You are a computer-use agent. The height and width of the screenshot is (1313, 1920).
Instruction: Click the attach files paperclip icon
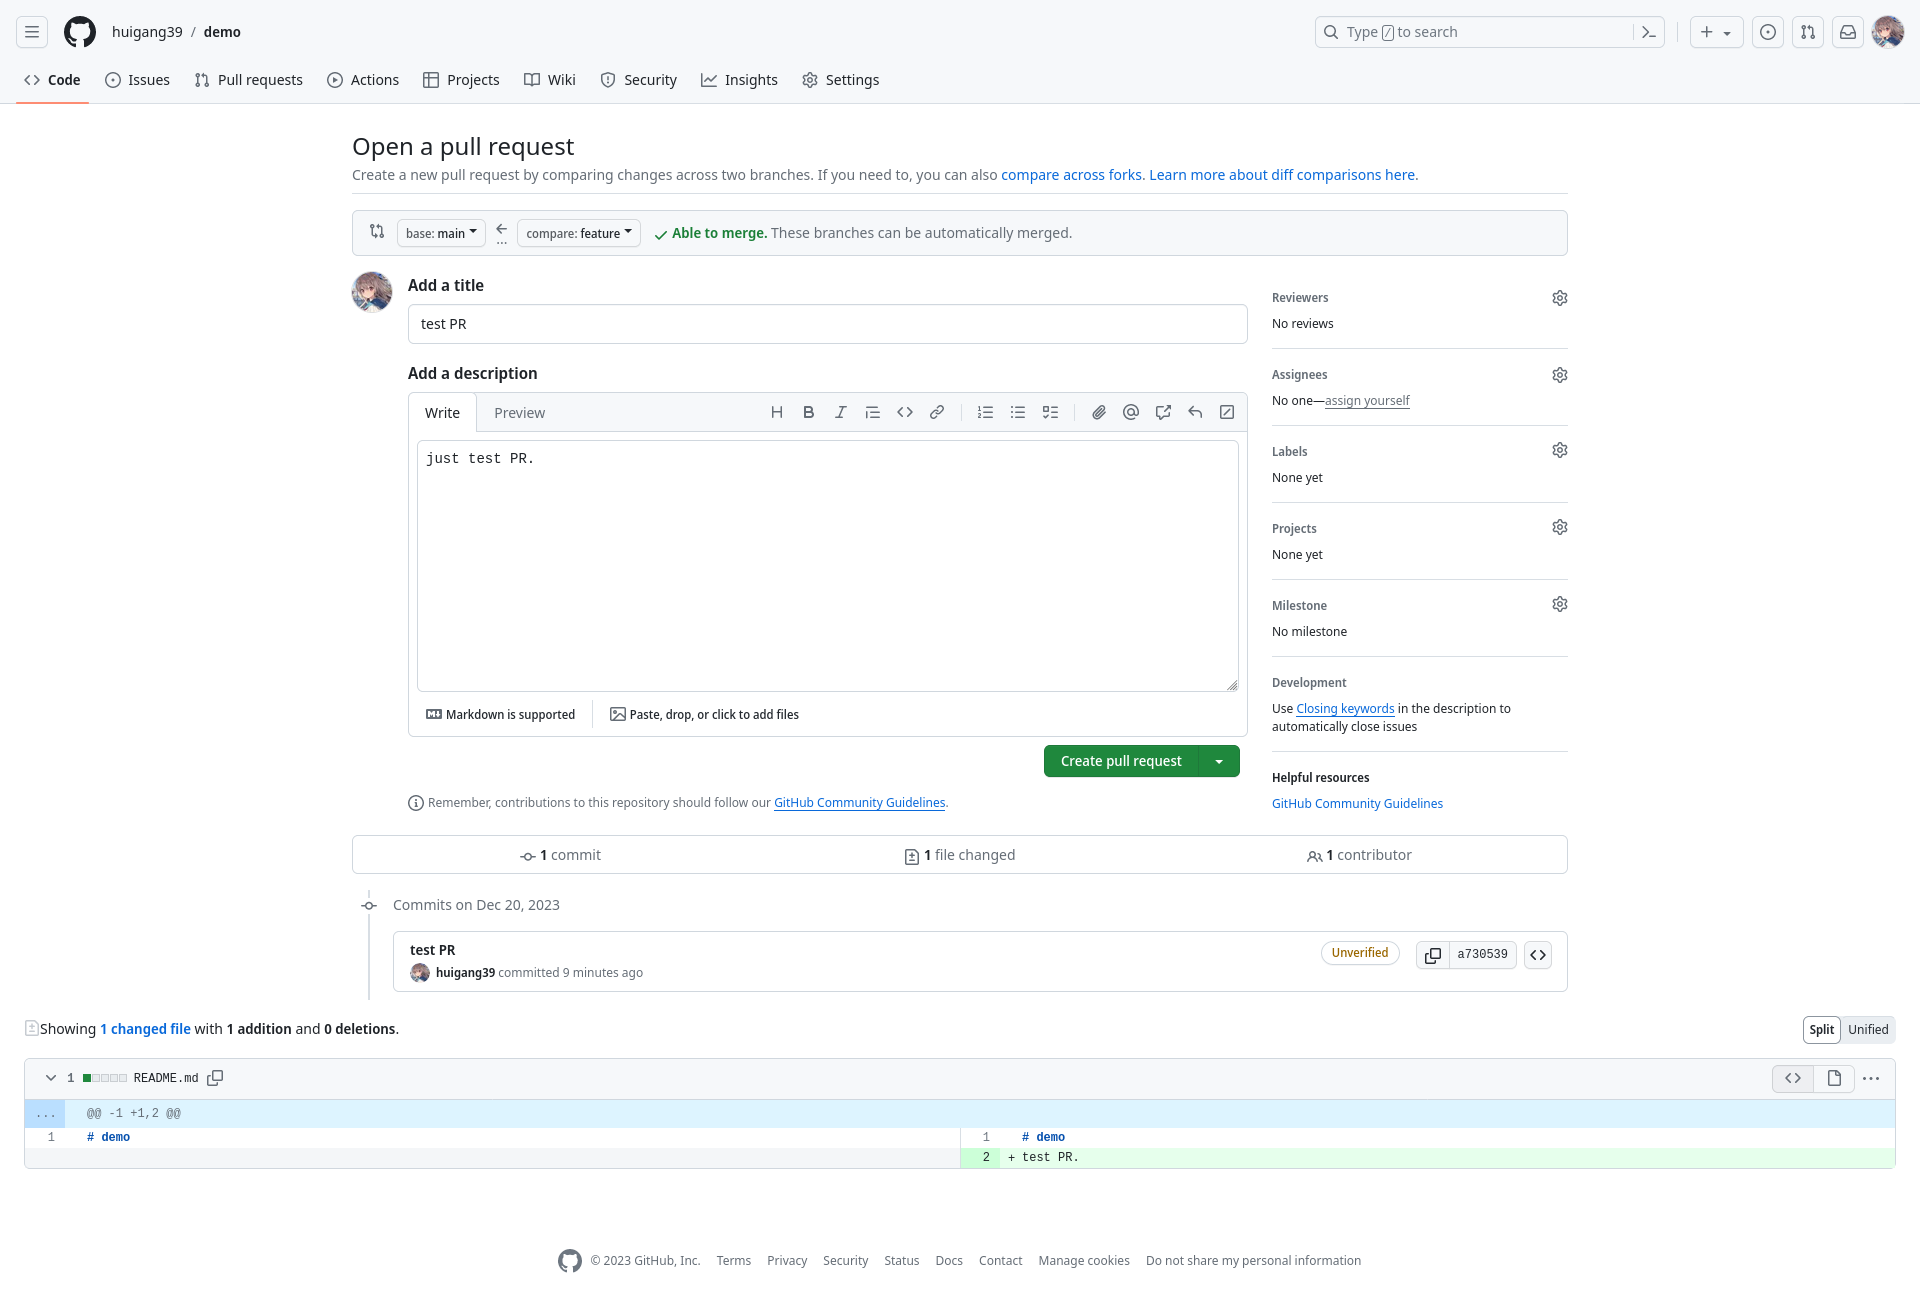[x=1098, y=412]
